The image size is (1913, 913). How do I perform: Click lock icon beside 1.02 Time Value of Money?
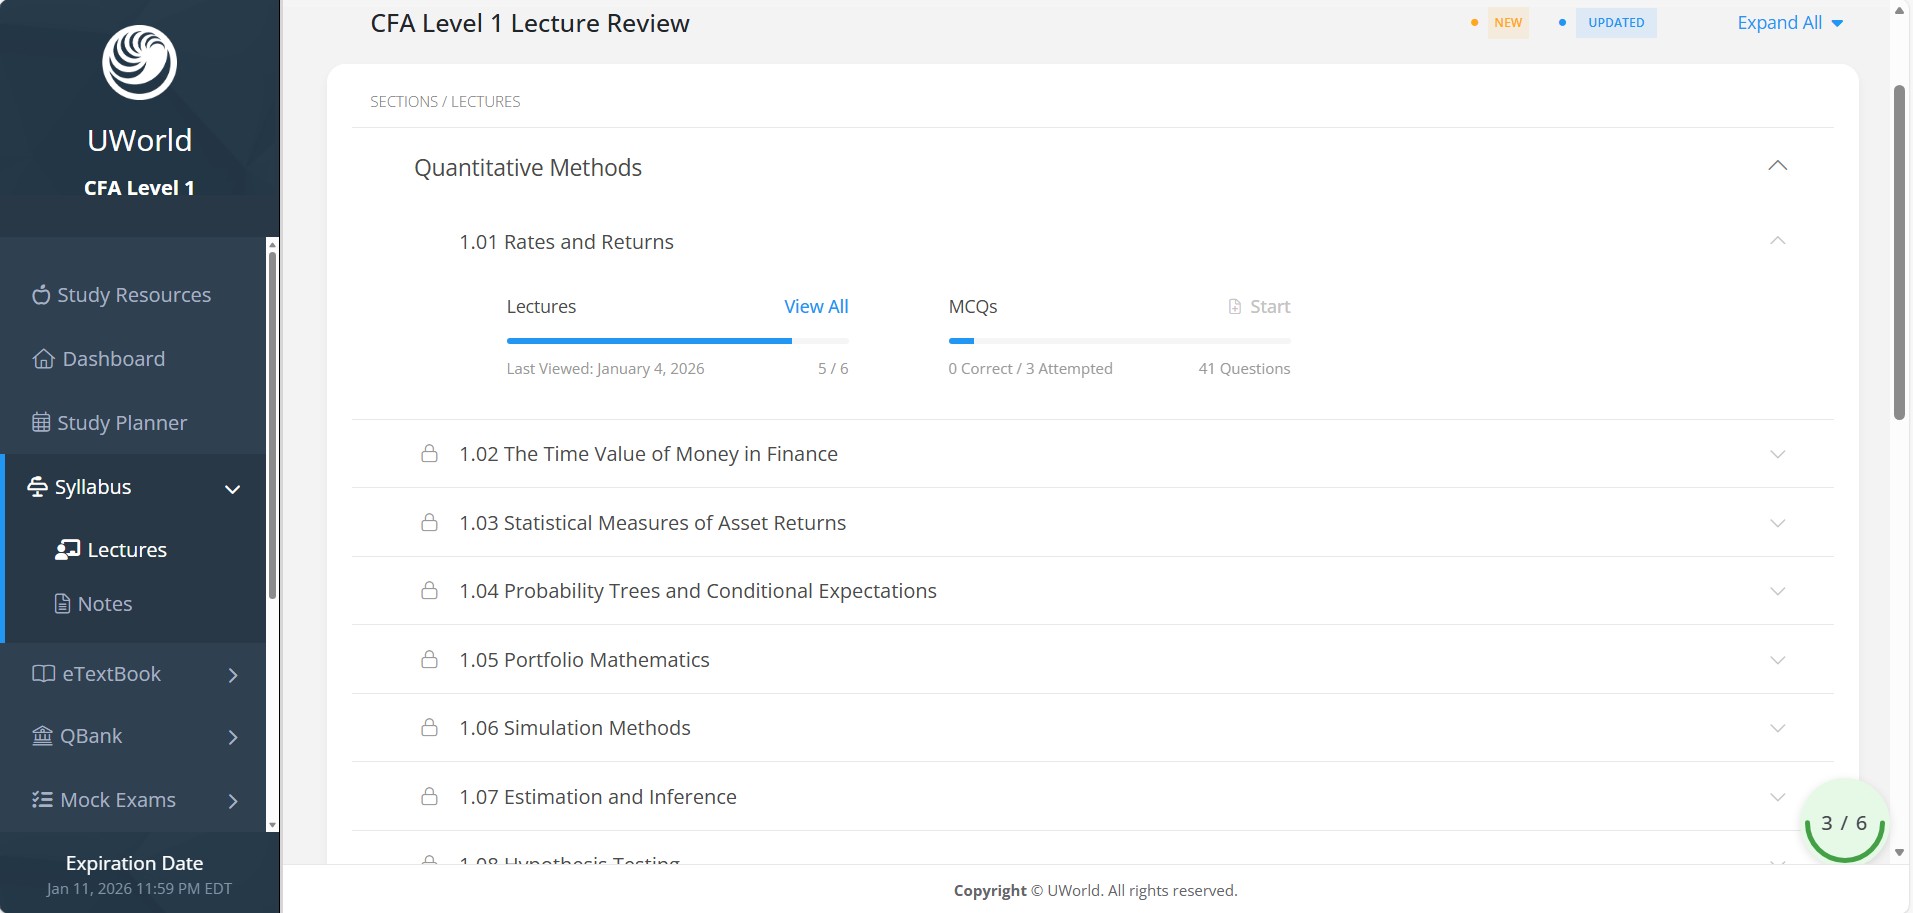click(x=429, y=454)
